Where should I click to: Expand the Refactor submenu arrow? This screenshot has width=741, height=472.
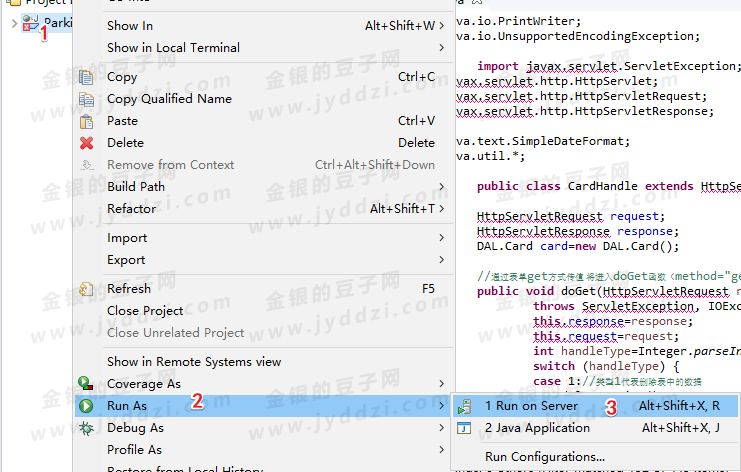[442, 208]
